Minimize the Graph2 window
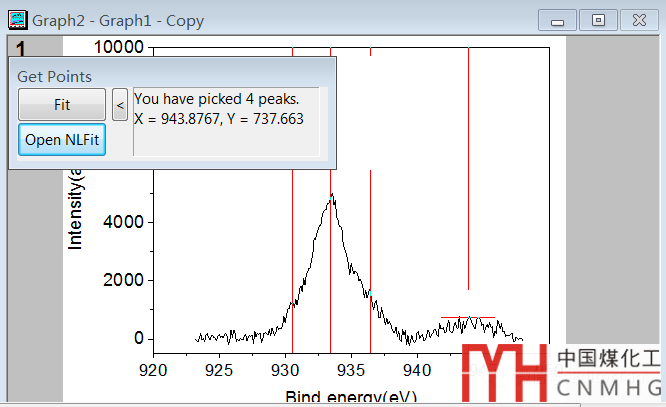Viewport: 666px width, 407px height. 556,20
